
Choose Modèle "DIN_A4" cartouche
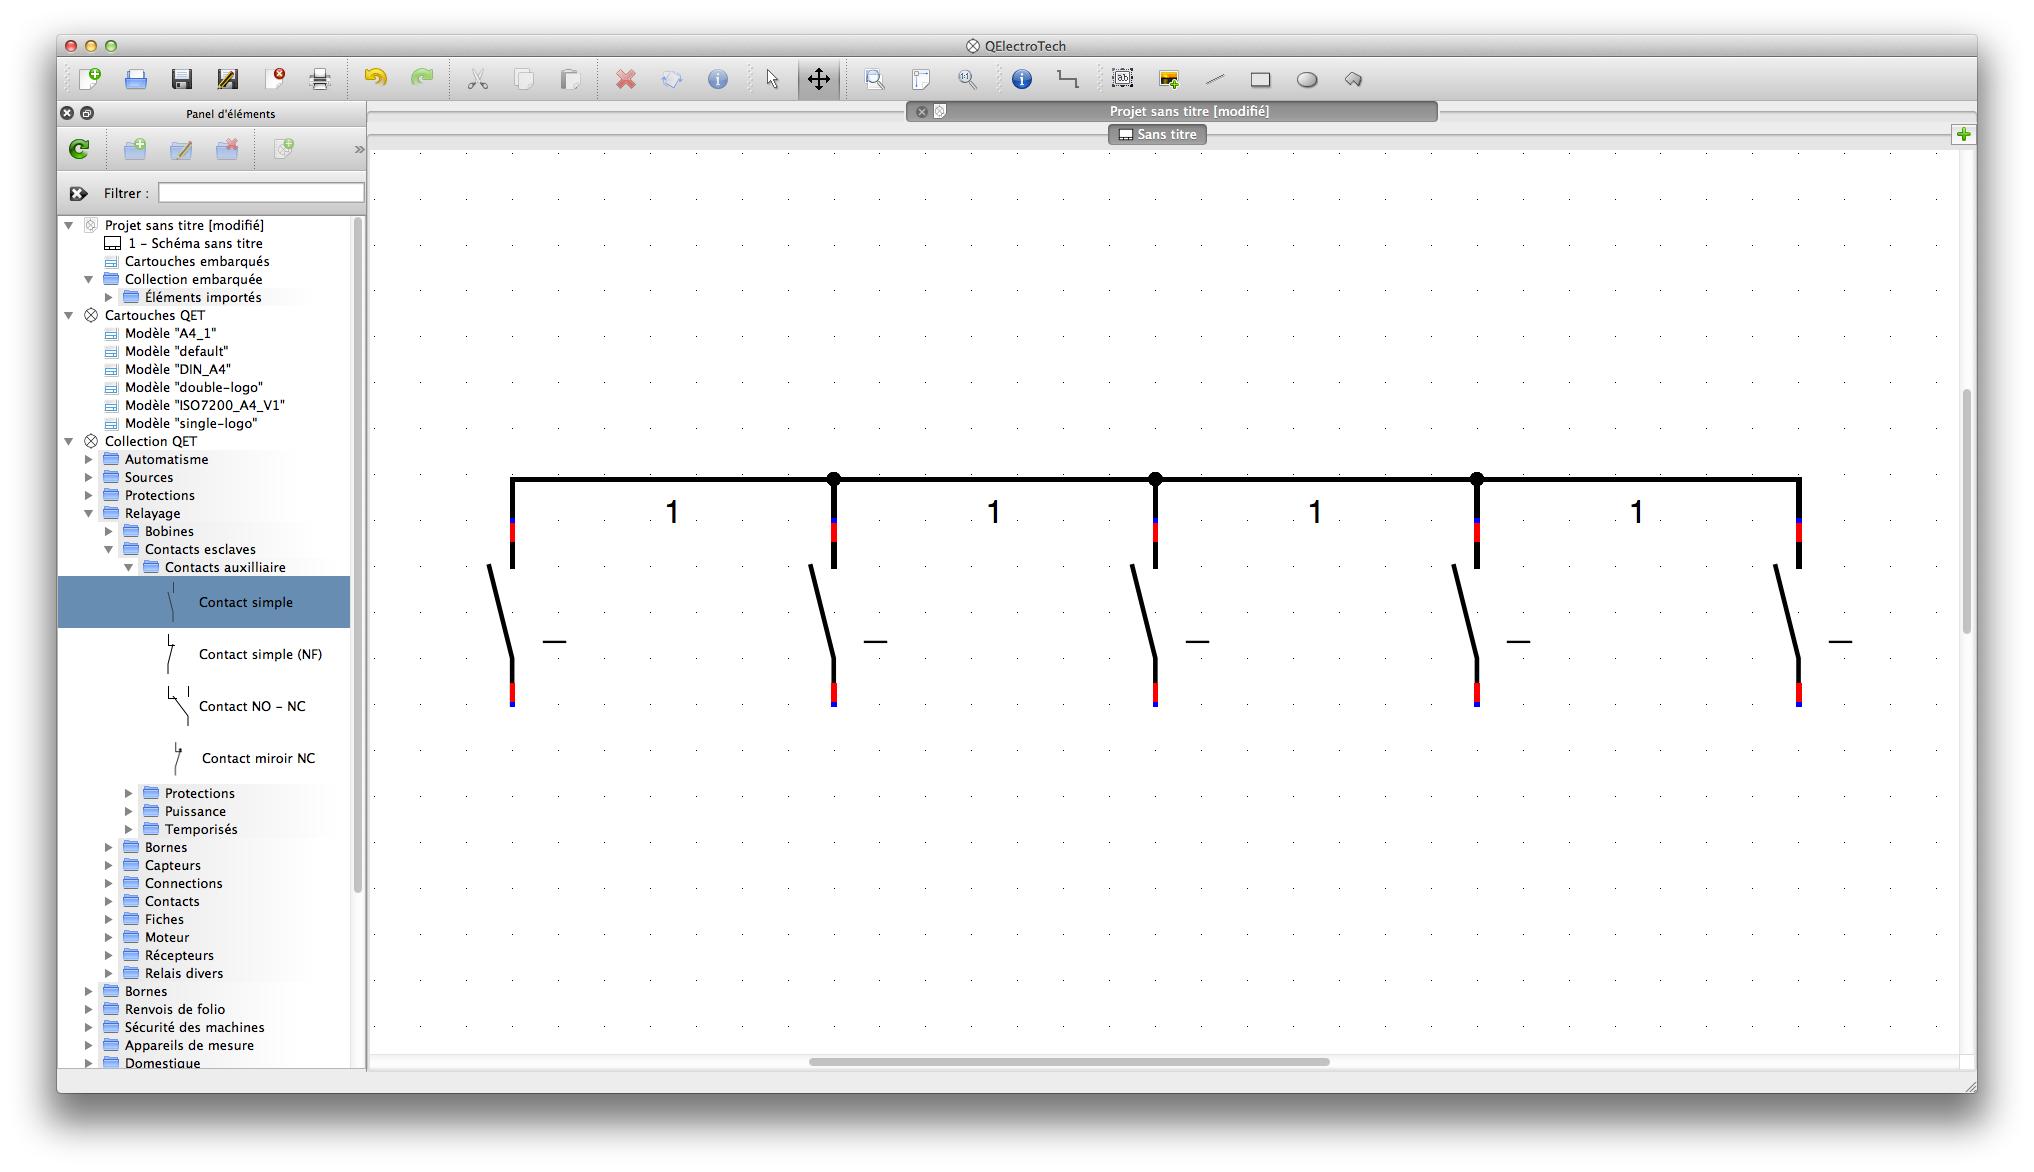178,369
